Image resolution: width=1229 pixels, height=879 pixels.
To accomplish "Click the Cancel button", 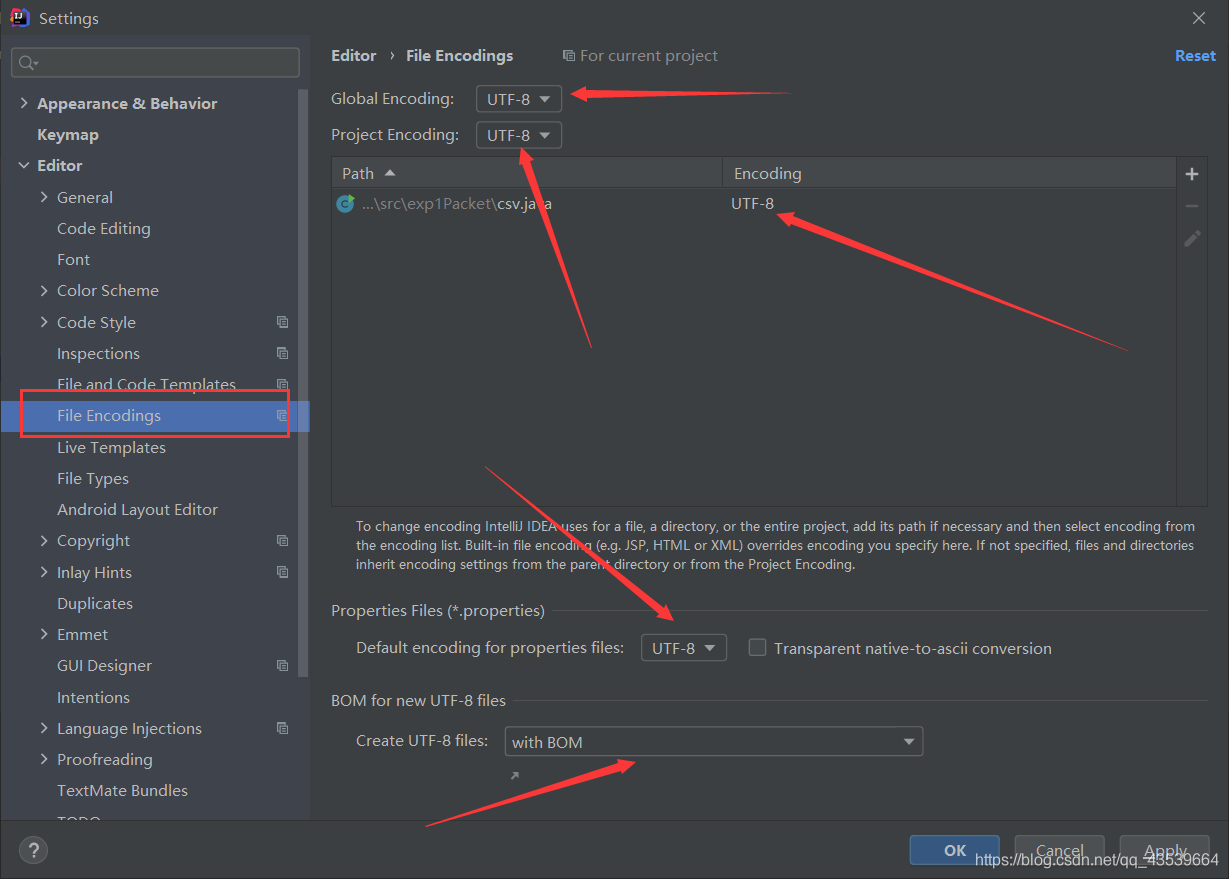I will point(1060,850).
